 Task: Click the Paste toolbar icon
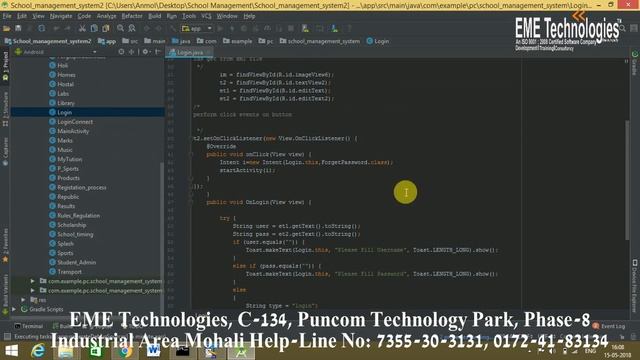point(106,29)
